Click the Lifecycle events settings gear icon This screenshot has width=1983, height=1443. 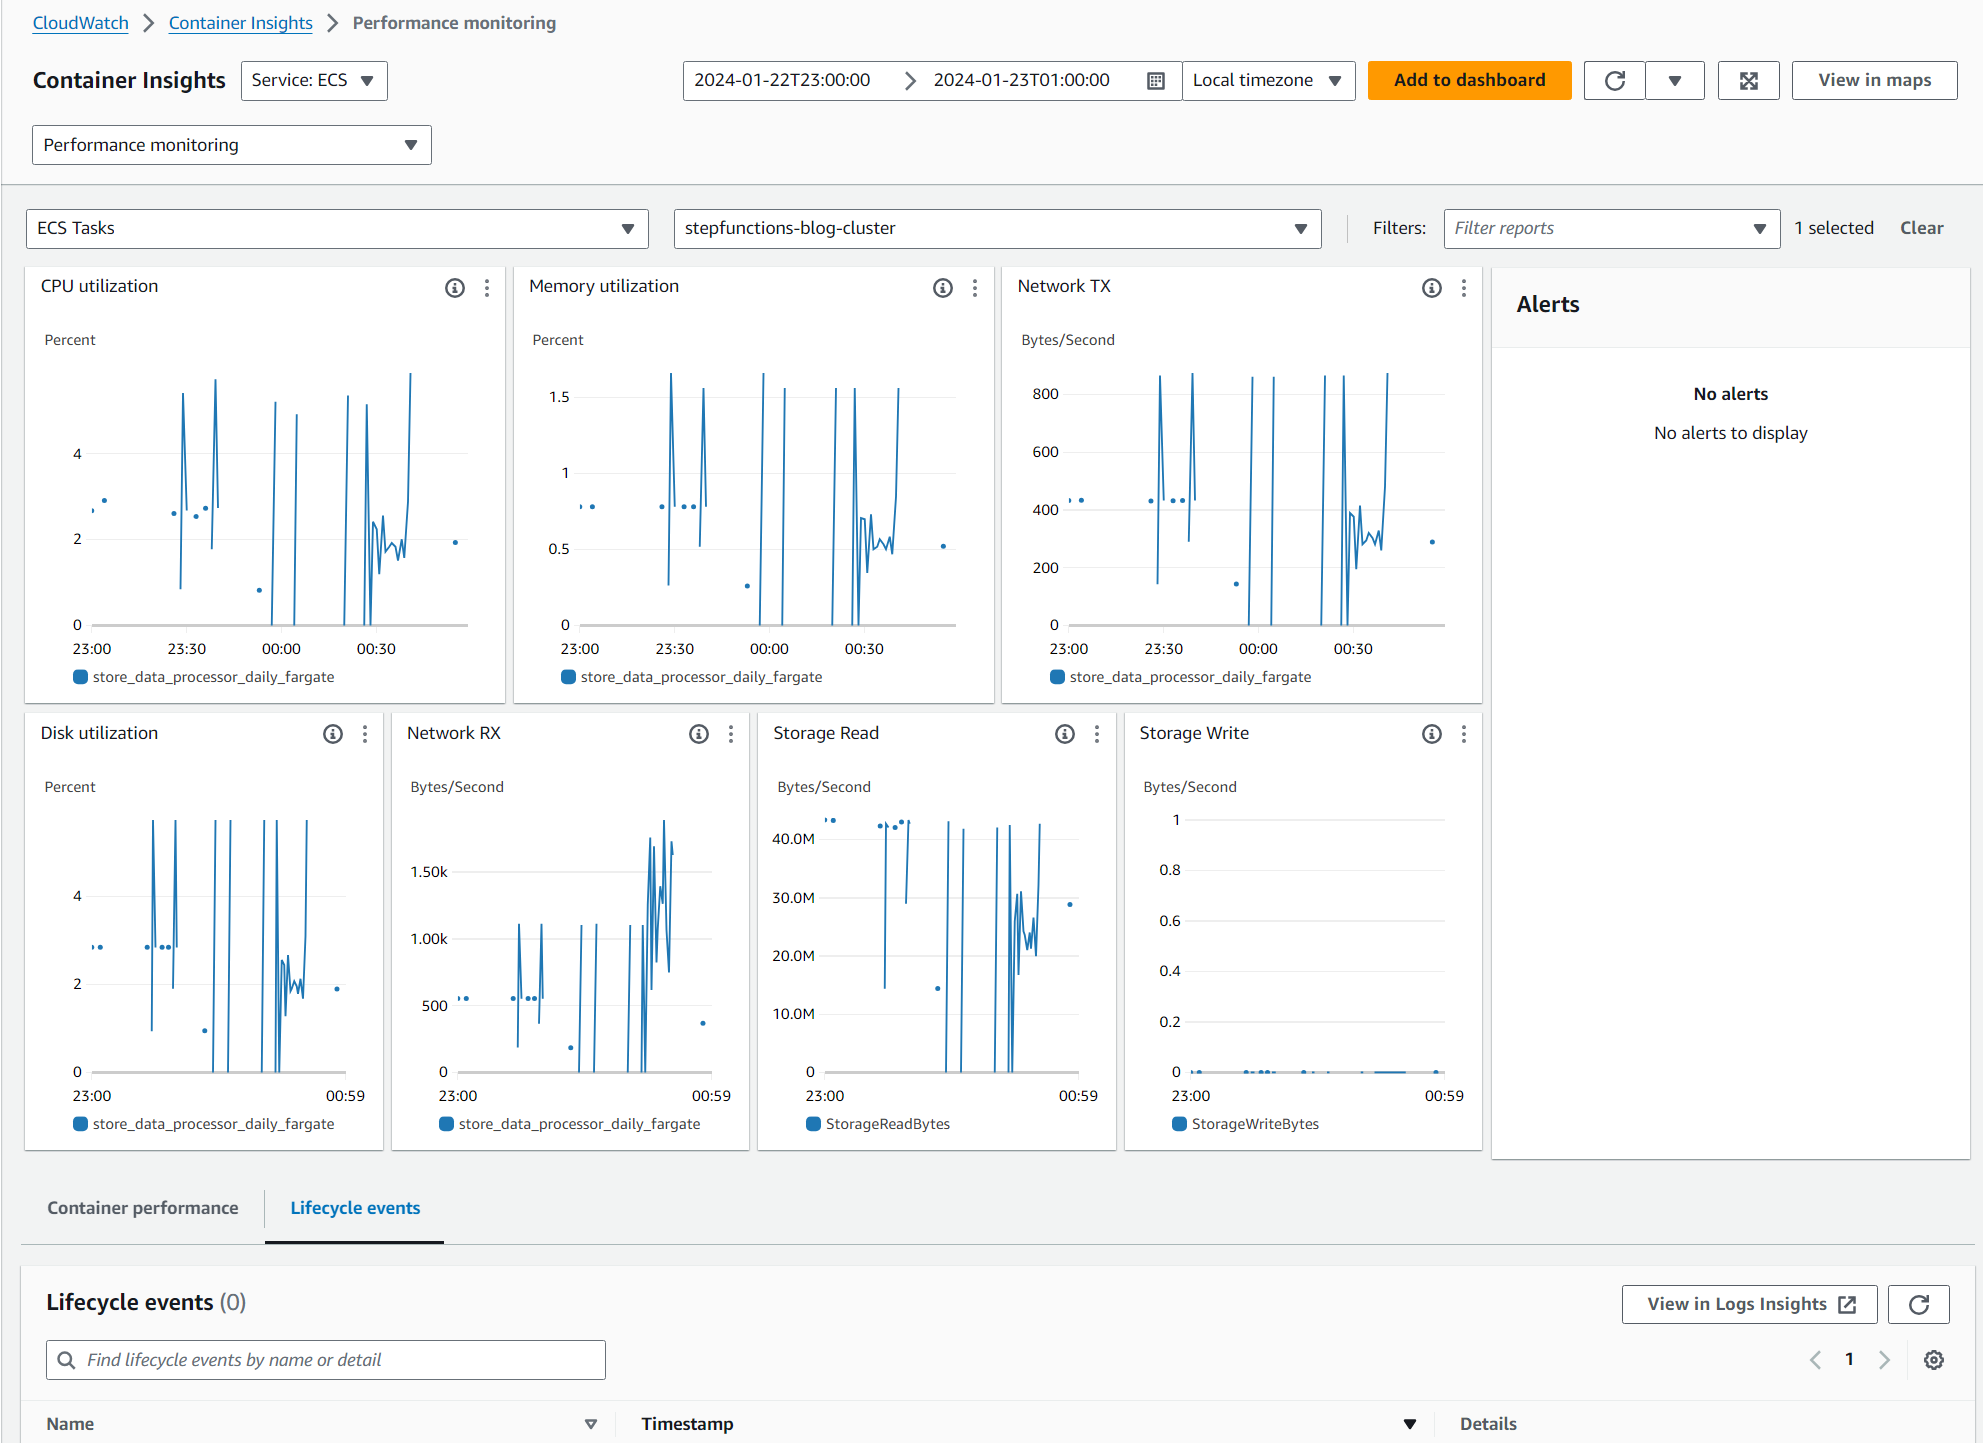1934,1360
